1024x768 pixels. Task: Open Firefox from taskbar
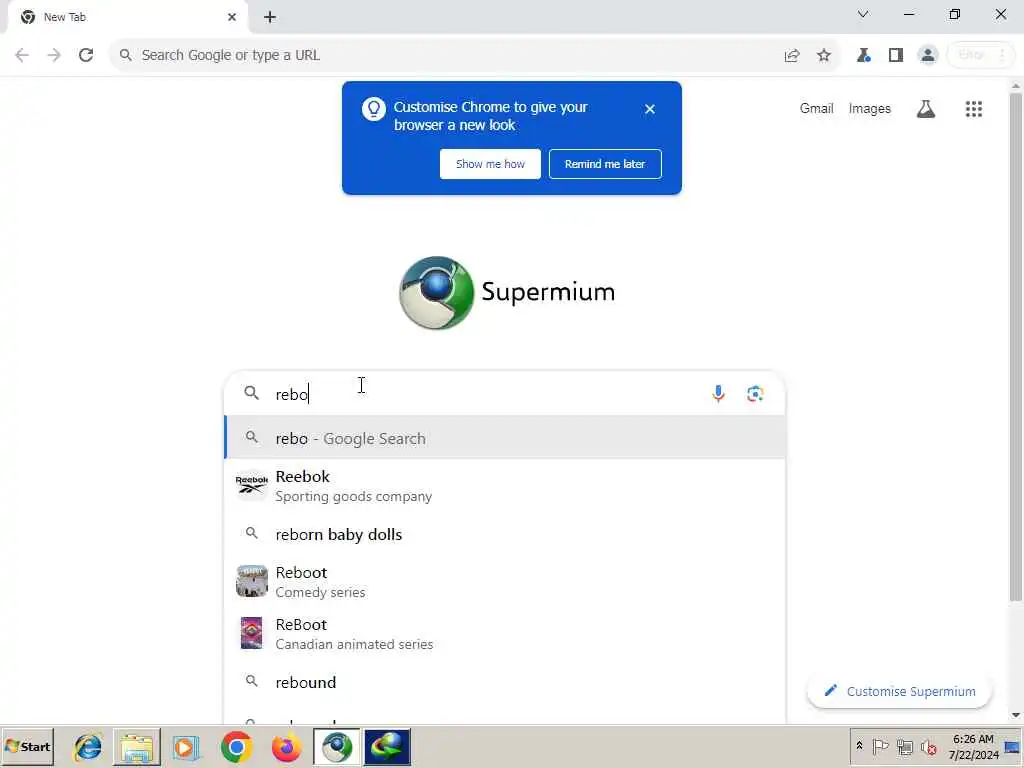pyautogui.click(x=285, y=747)
